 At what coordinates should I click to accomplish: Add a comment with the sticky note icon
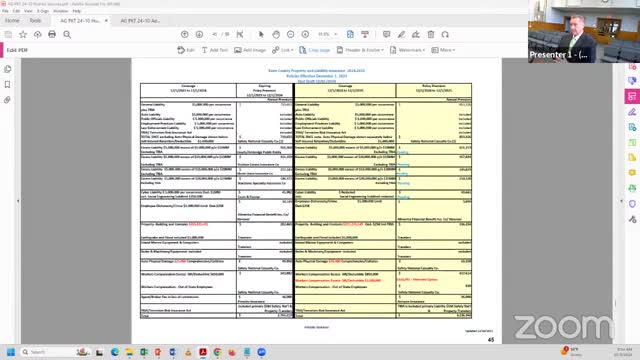pos(386,34)
